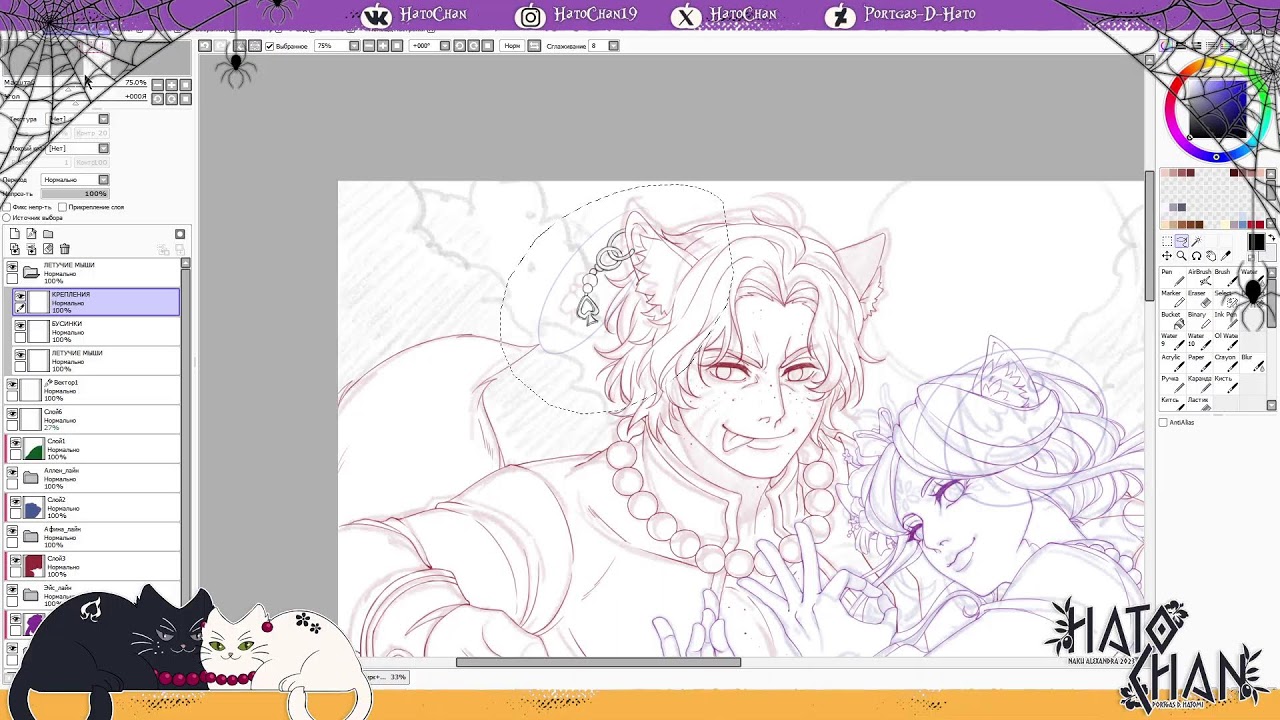Hide the КРЕПЛЕНИЯ layer

coord(20,296)
